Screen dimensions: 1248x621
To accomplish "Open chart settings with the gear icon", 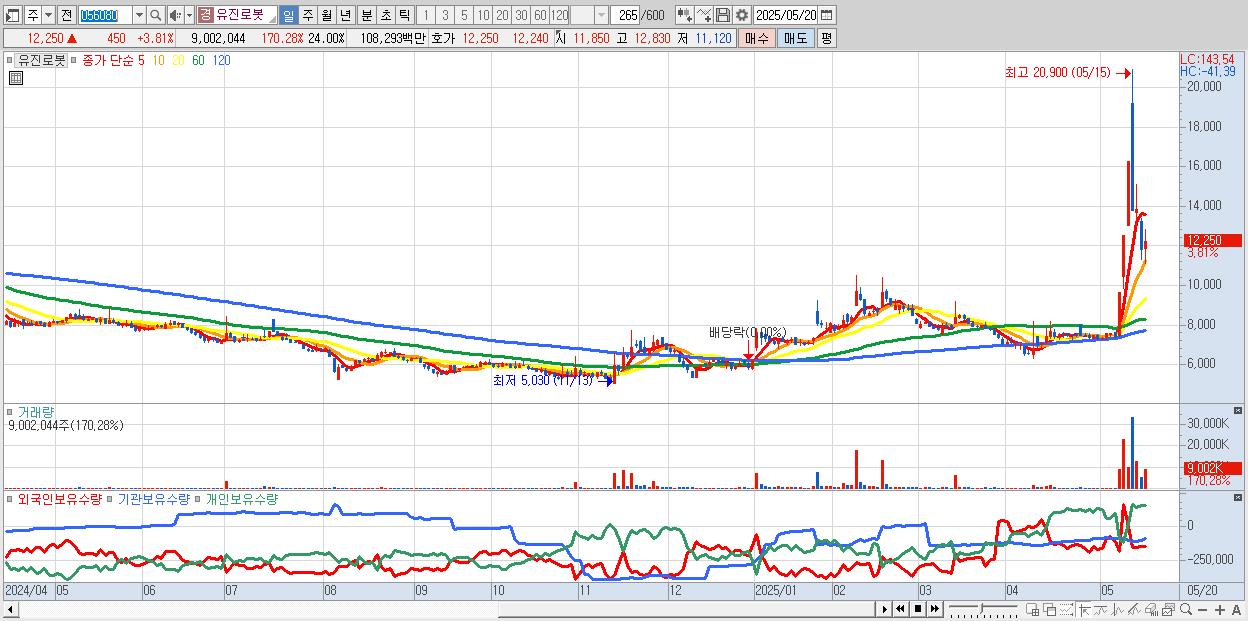I will [742, 15].
